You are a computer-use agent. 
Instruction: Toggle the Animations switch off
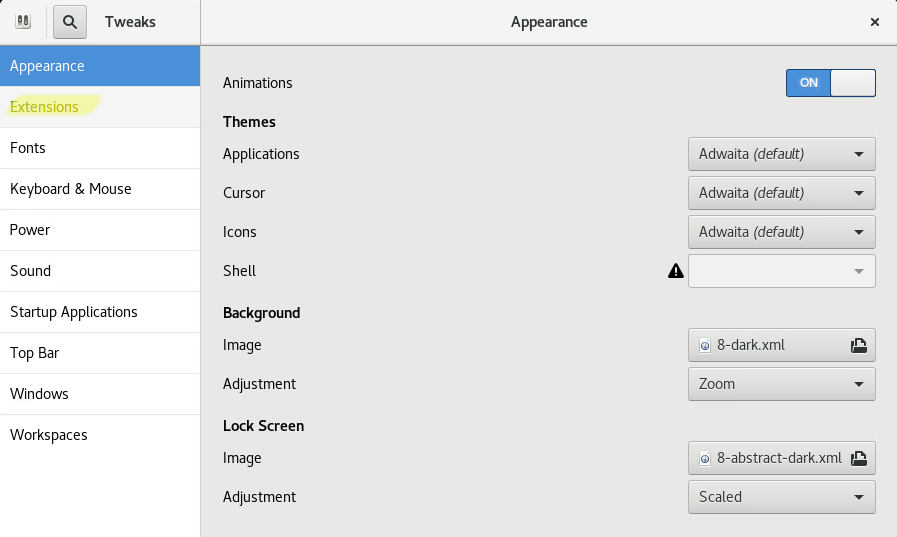tap(831, 83)
